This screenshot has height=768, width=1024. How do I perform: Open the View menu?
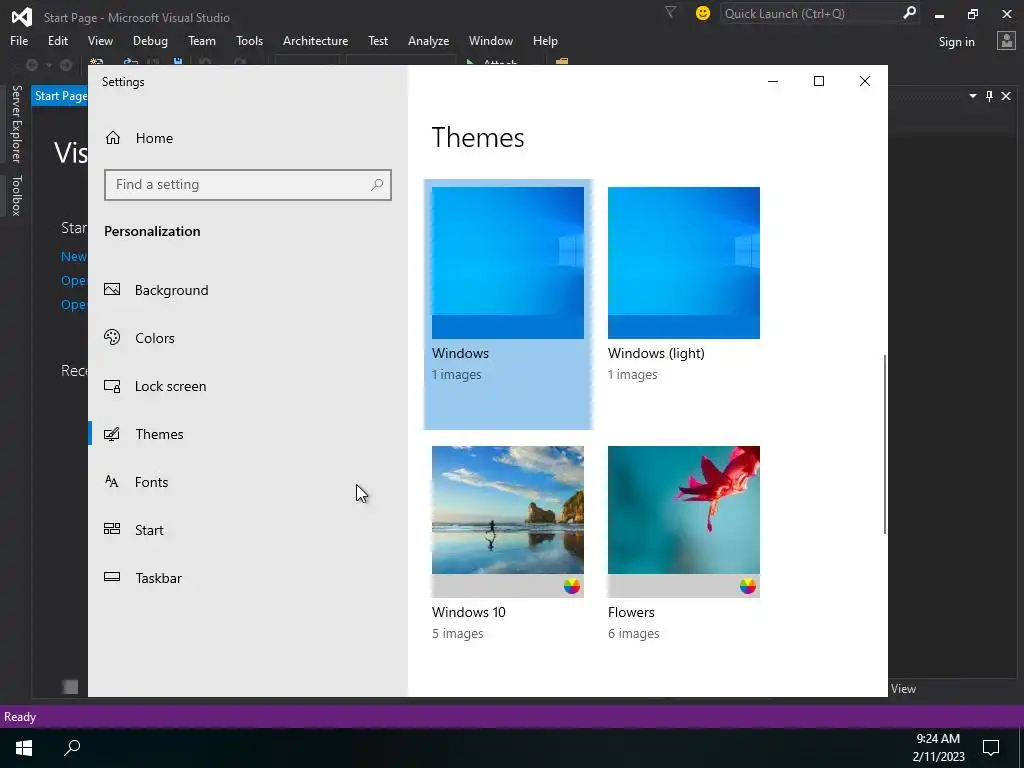click(x=100, y=40)
